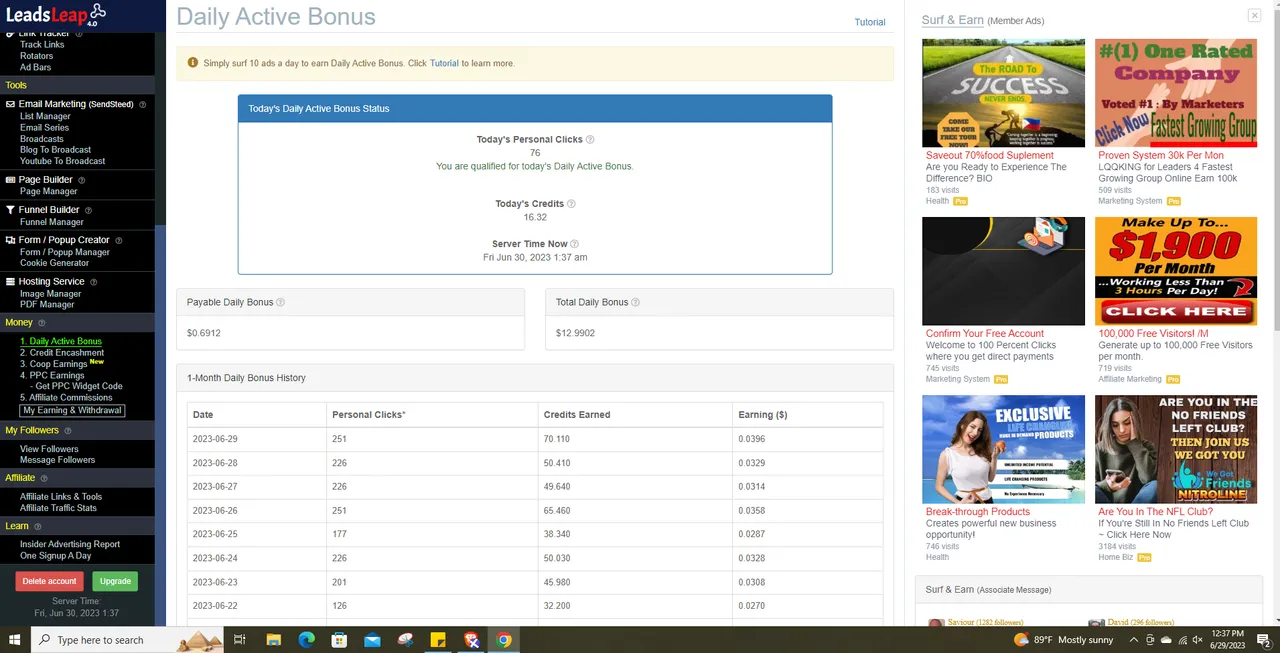
Task: Close the Surf & Earn ads panel
Action: [1254, 15]
